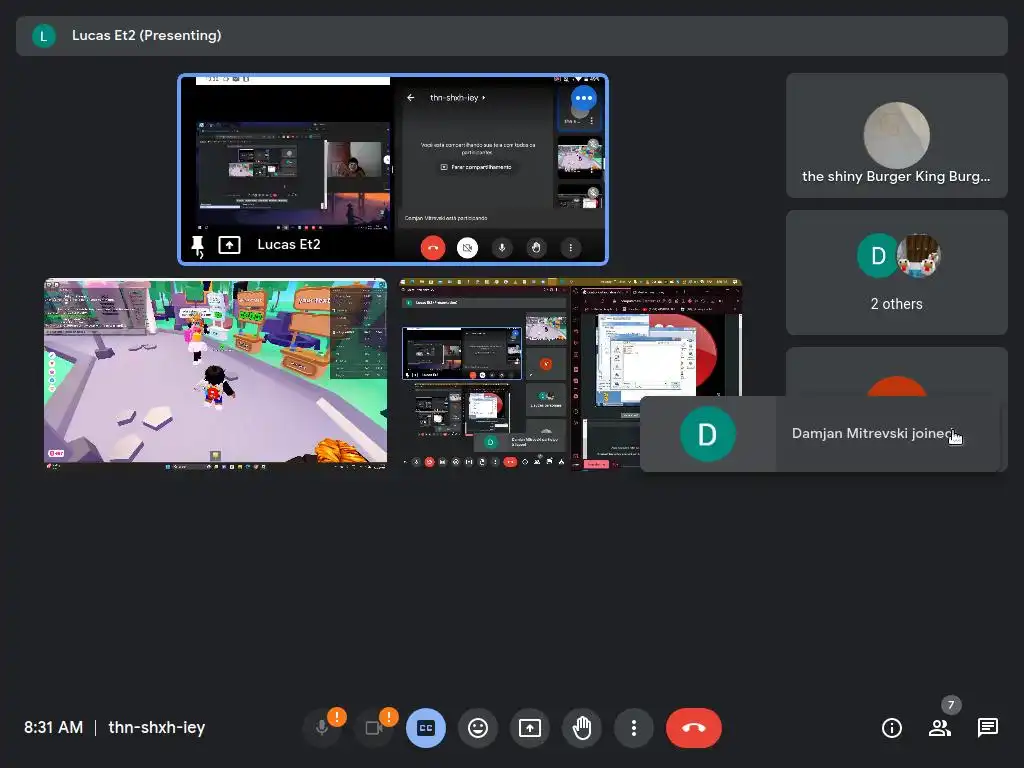Click the presentation icon next to Lucas Et2
This screenshot has width=1024, height=768.
pos(229,245)
